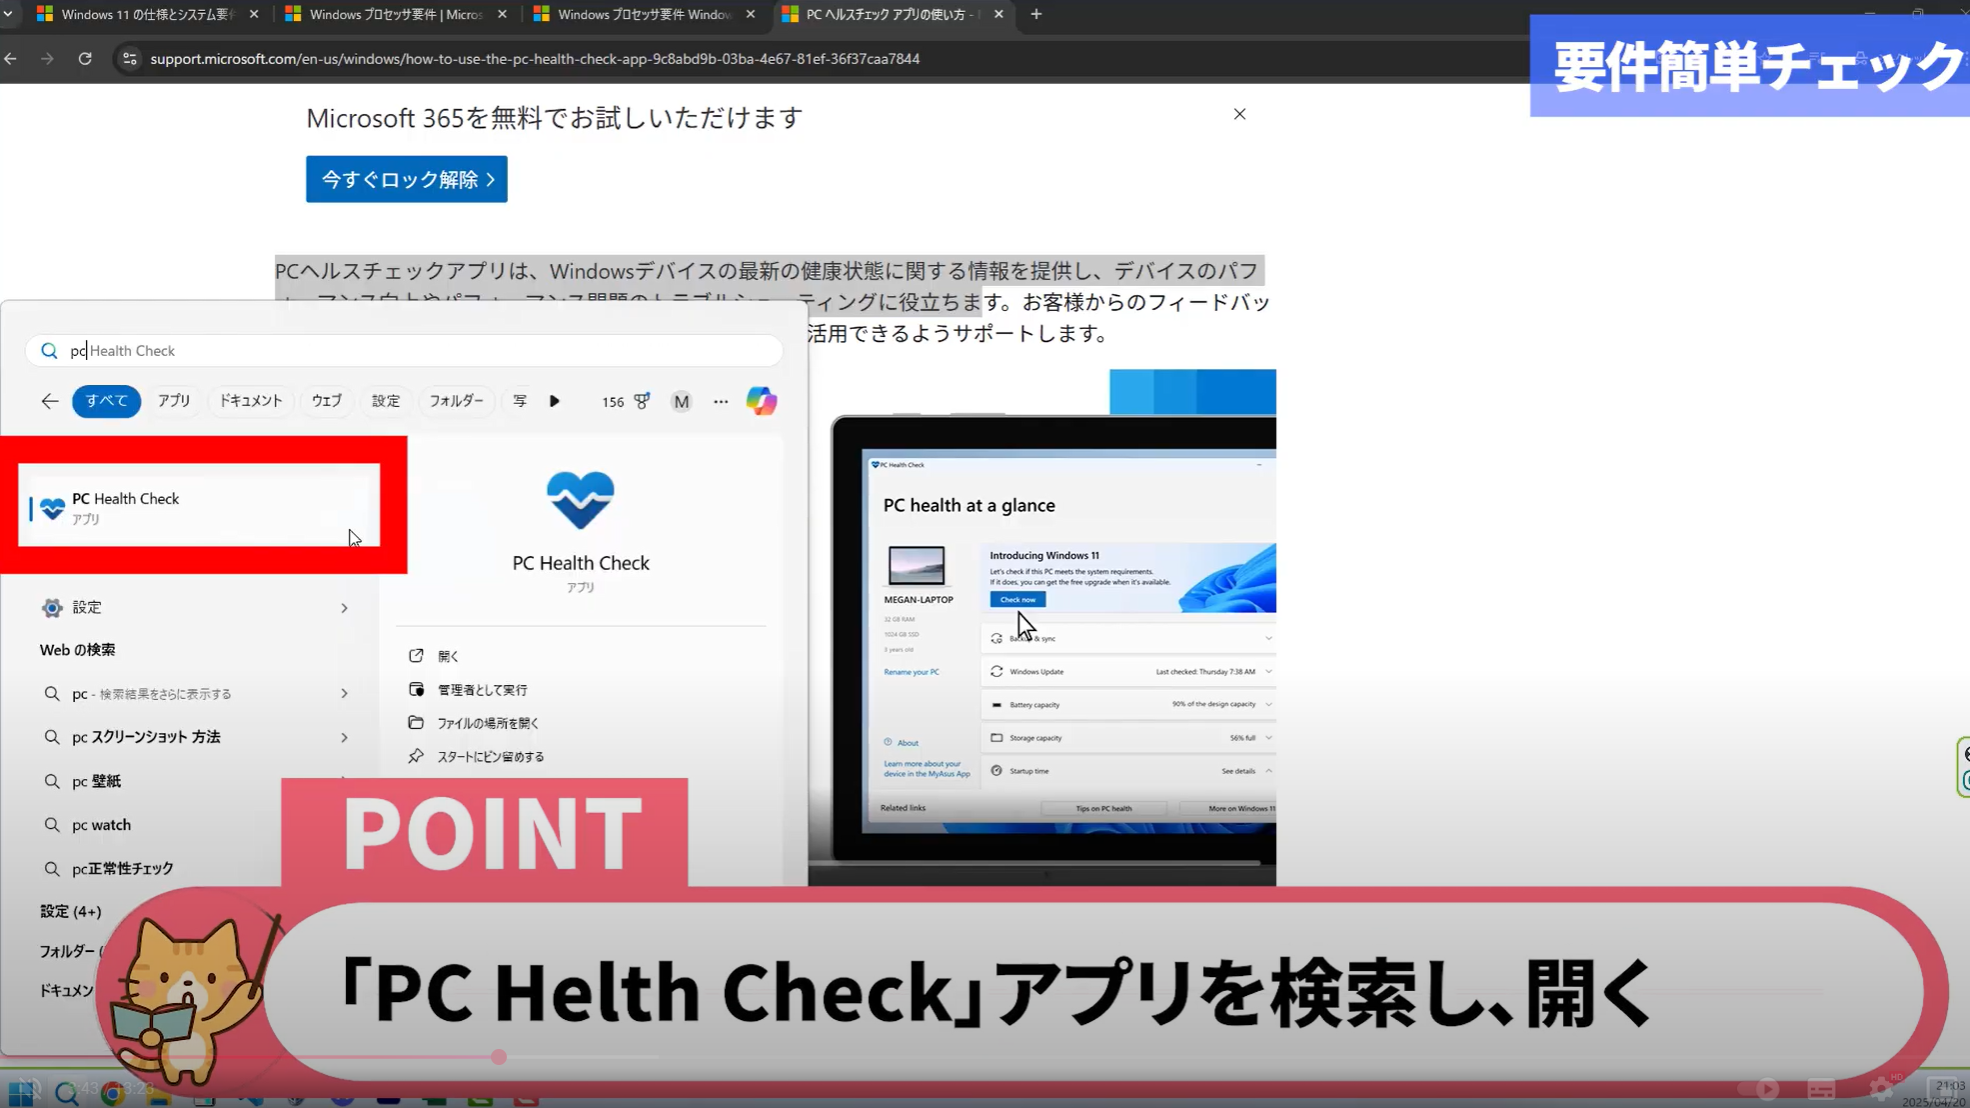Select the すべて filter pill

click(106, 401)
